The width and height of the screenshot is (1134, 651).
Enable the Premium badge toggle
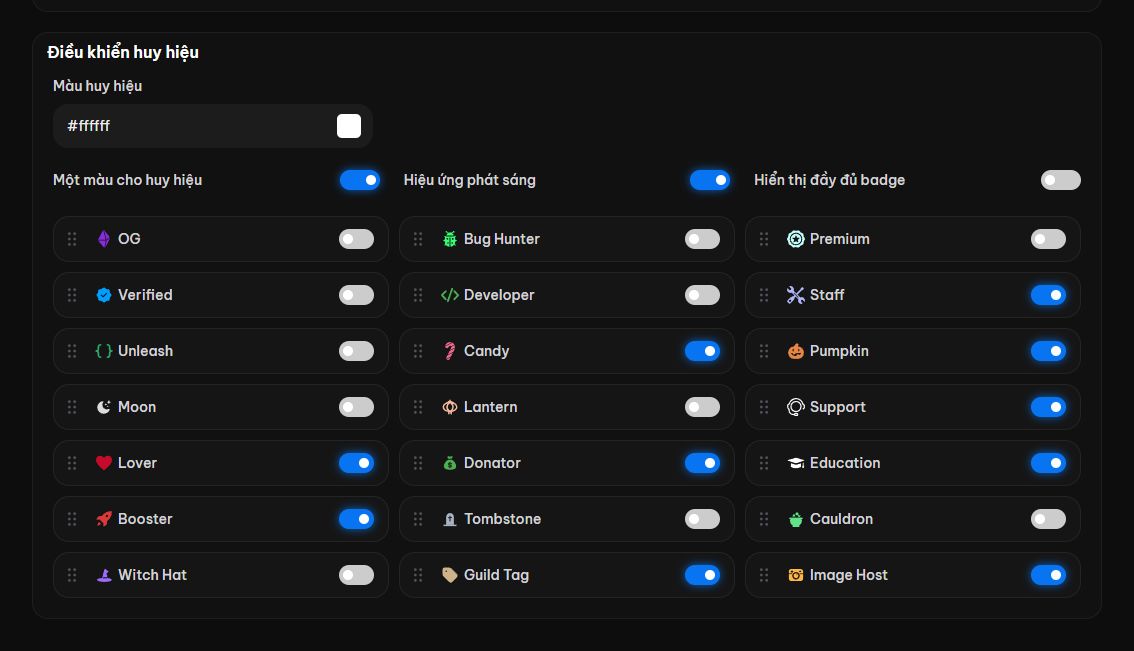(x=1048, y=239)
